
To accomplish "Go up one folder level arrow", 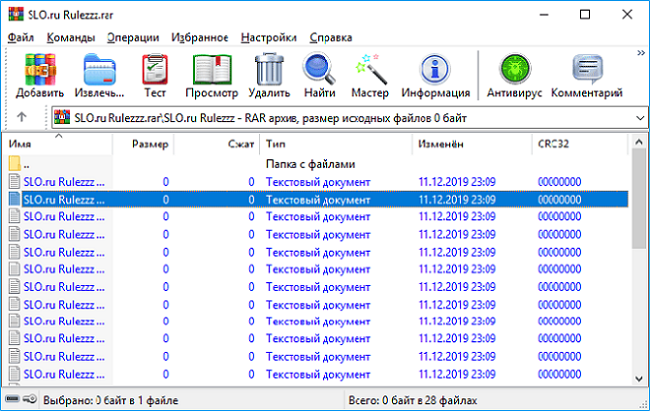I will [22, 117].
